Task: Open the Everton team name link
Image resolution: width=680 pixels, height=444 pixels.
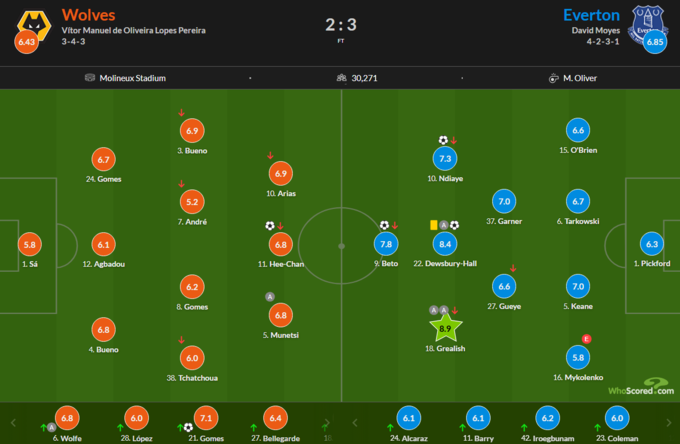Action: pos(591,15)
